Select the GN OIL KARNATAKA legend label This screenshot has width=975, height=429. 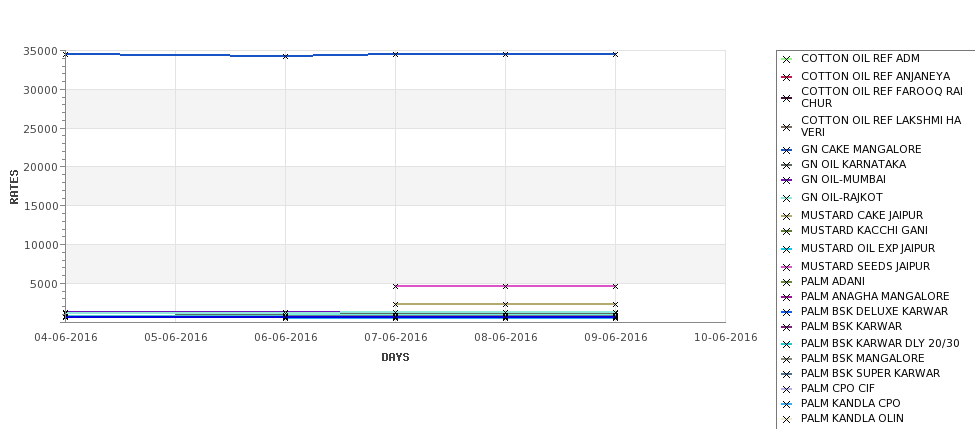coord(853,165)
